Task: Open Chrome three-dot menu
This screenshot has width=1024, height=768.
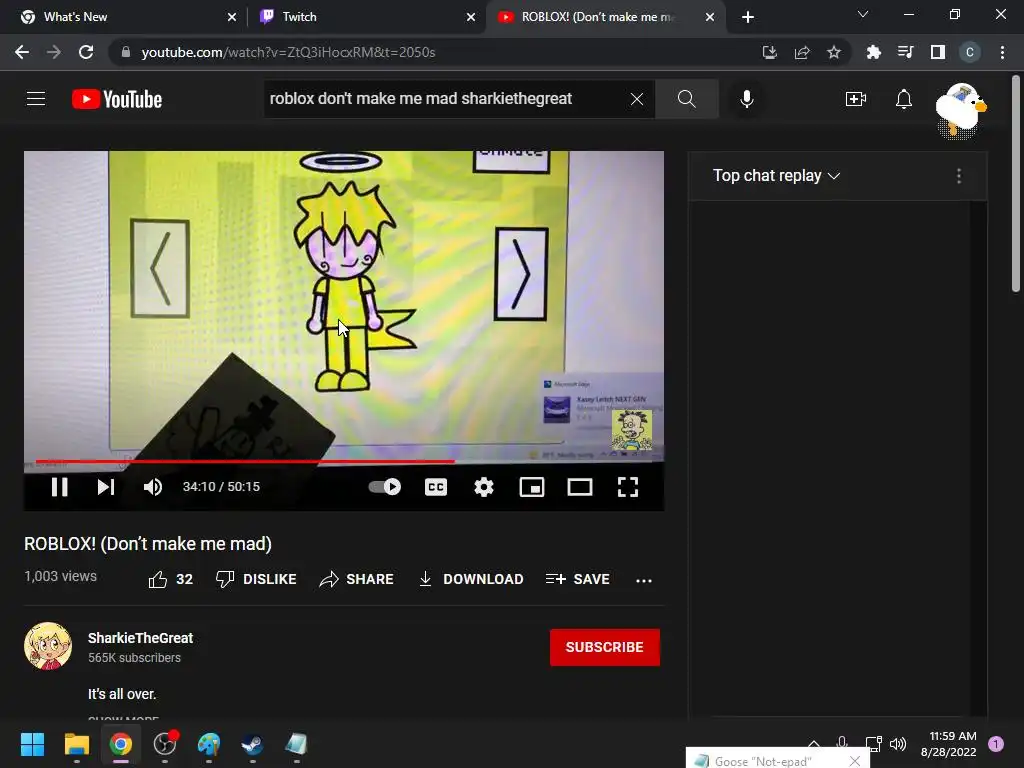Action: click(x=1002, y=52)
